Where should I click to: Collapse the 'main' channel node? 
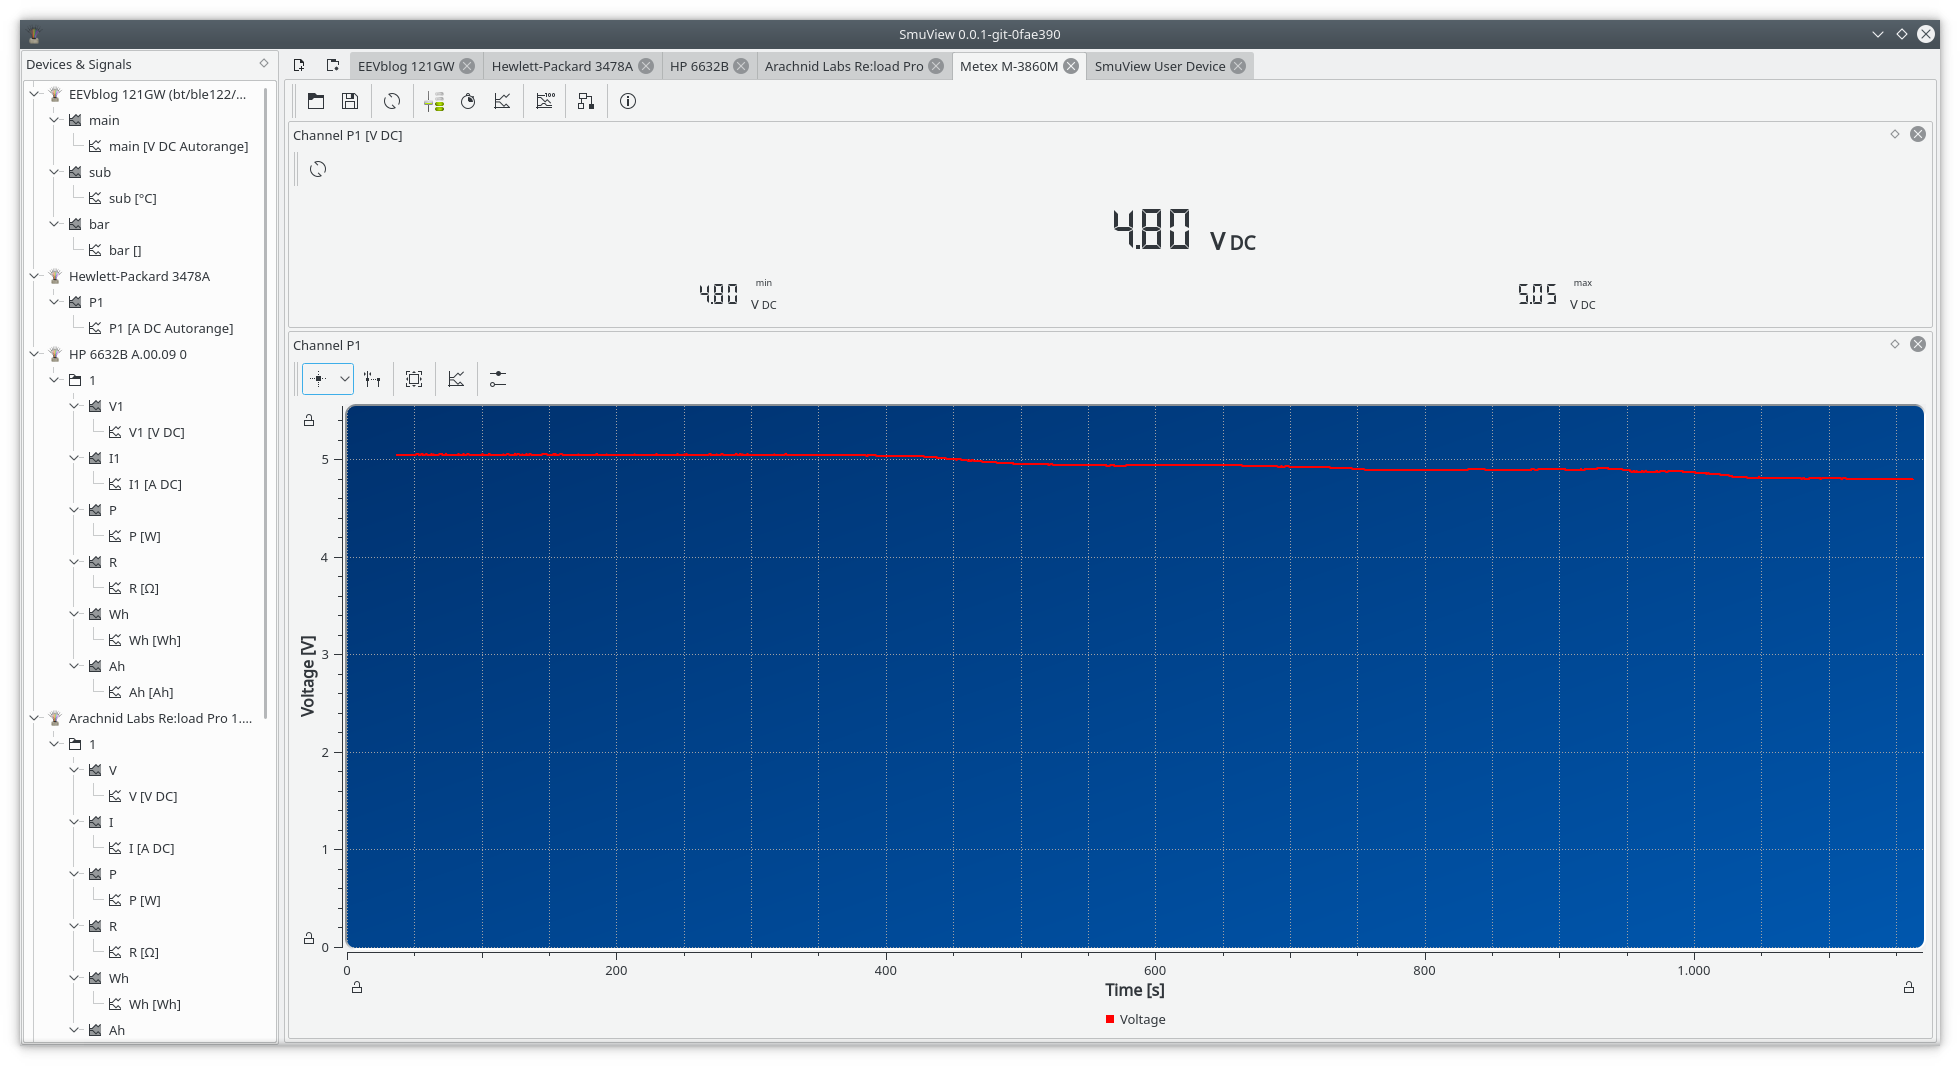55,120
